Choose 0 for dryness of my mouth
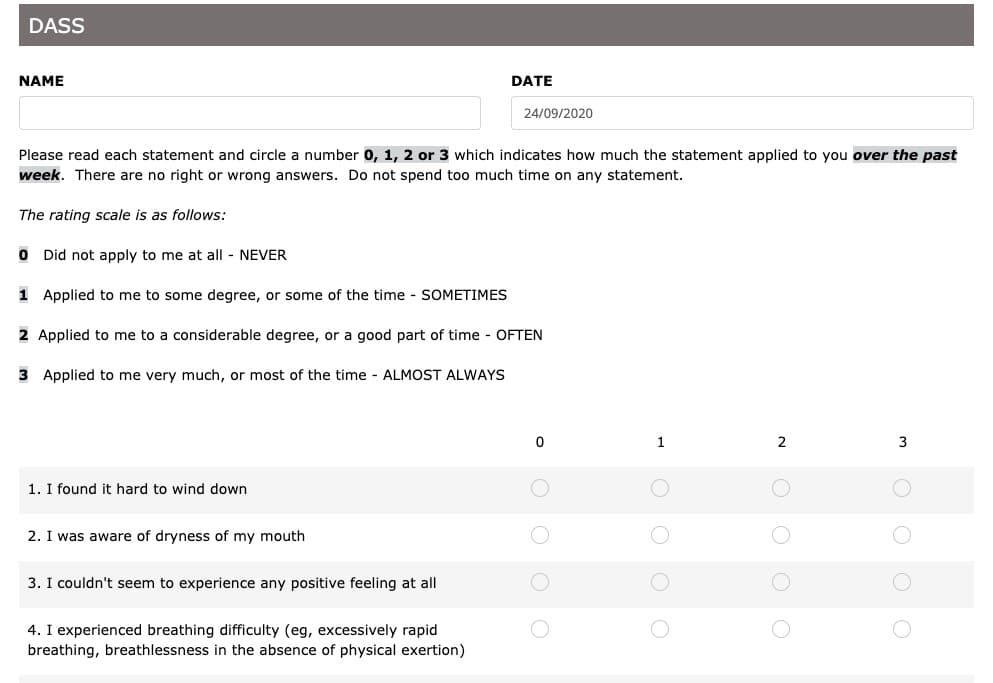993x683 pixels. point(540,535)
